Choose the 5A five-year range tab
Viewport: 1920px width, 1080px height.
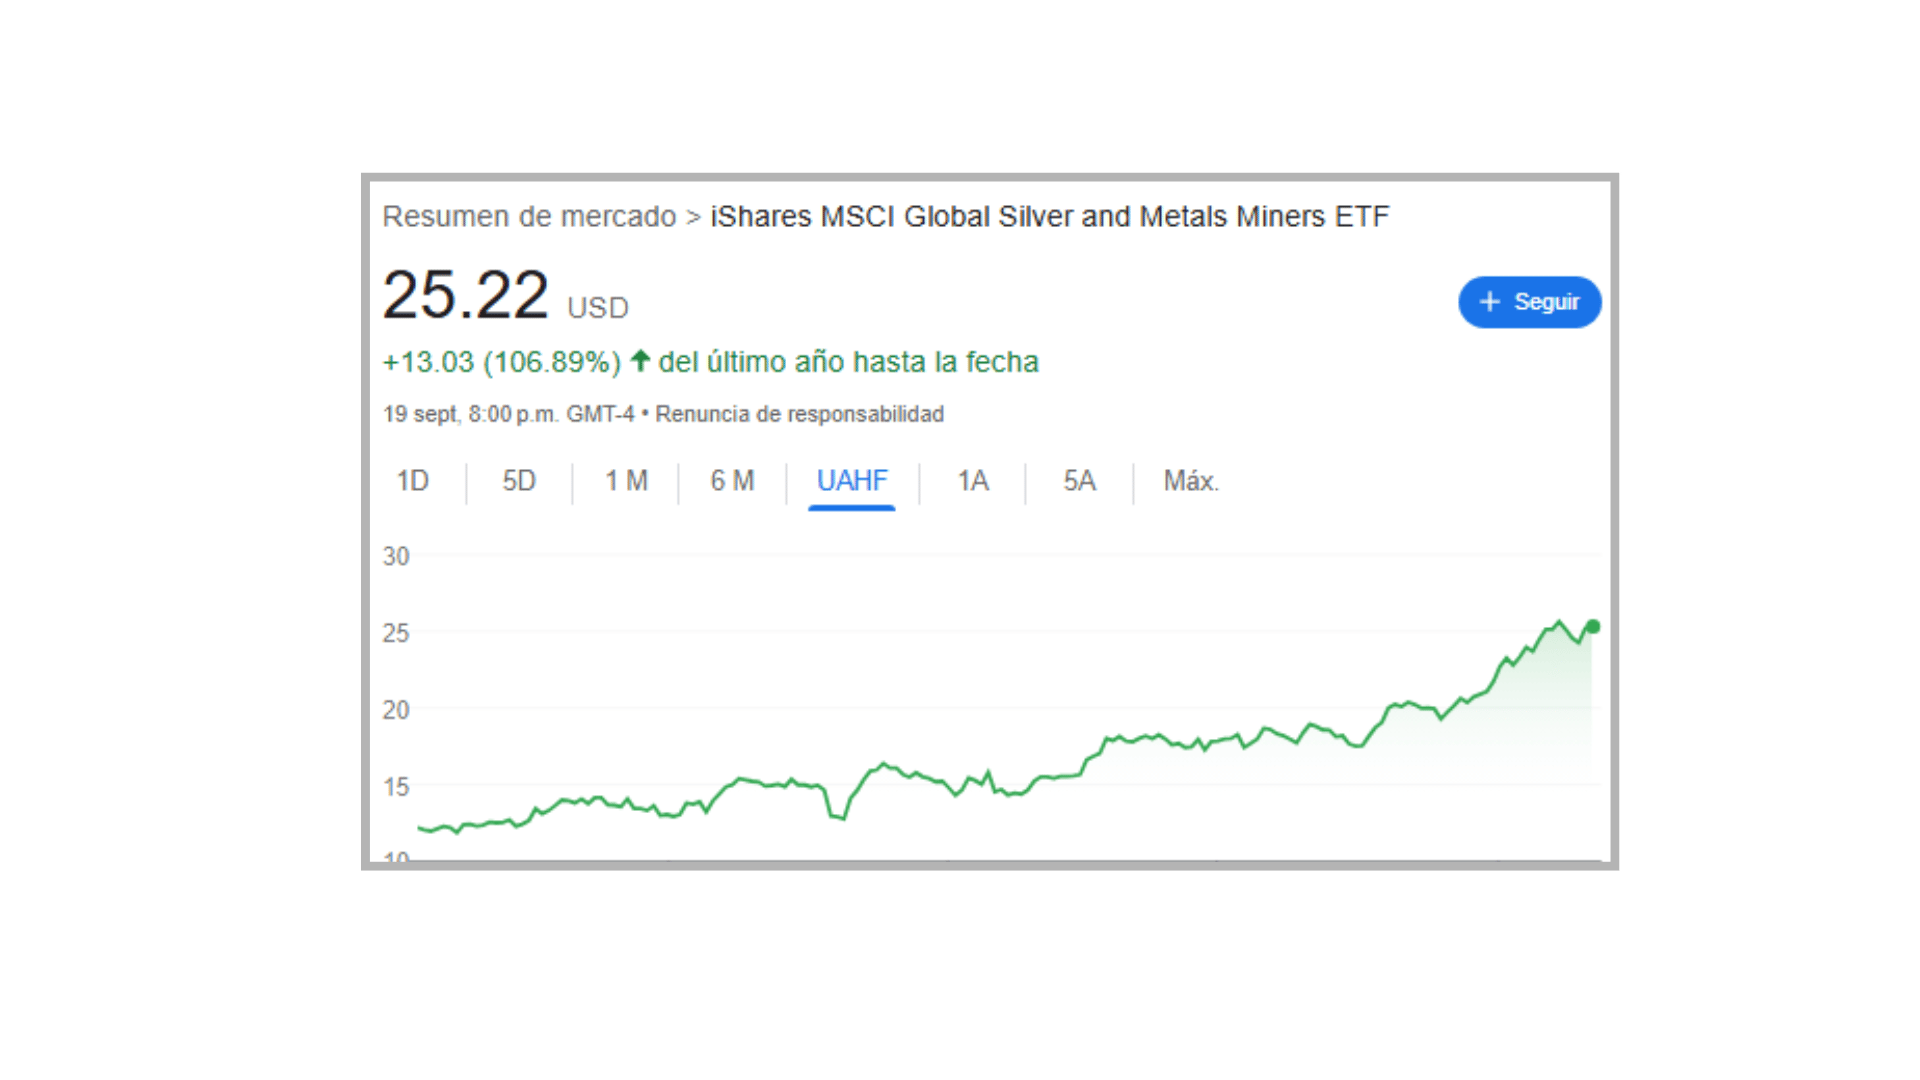pos(1079,481)
